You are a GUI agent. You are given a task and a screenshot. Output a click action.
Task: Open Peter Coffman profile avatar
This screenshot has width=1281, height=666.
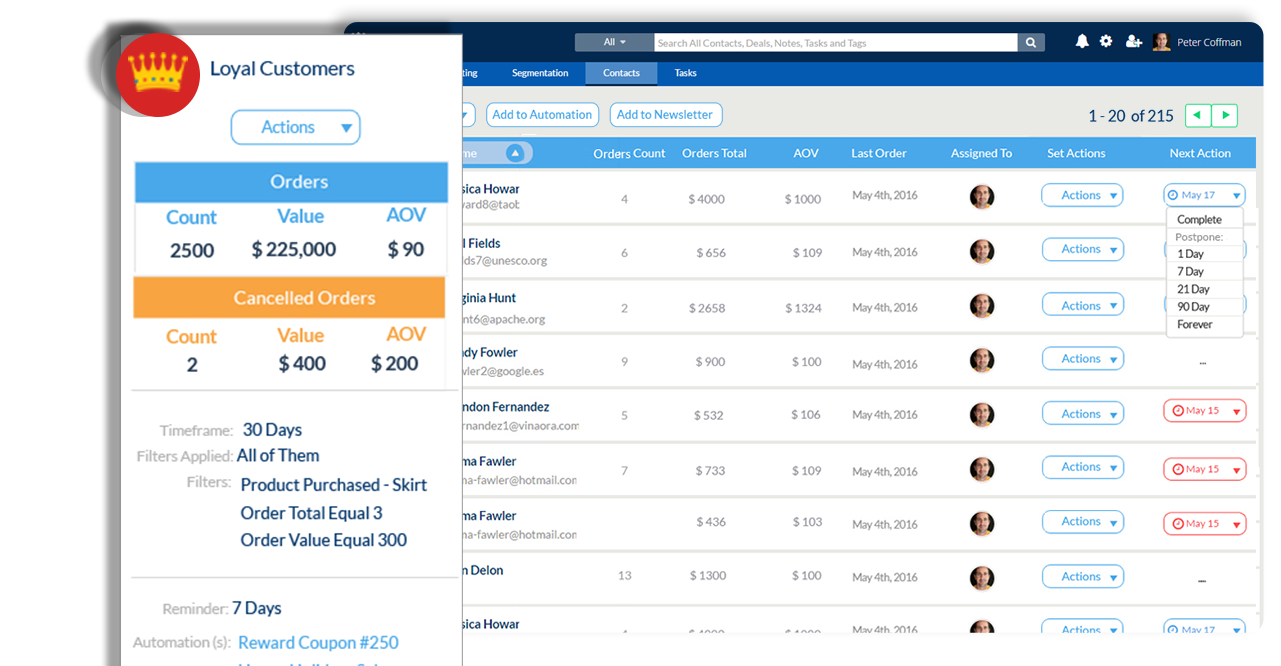1161,42
